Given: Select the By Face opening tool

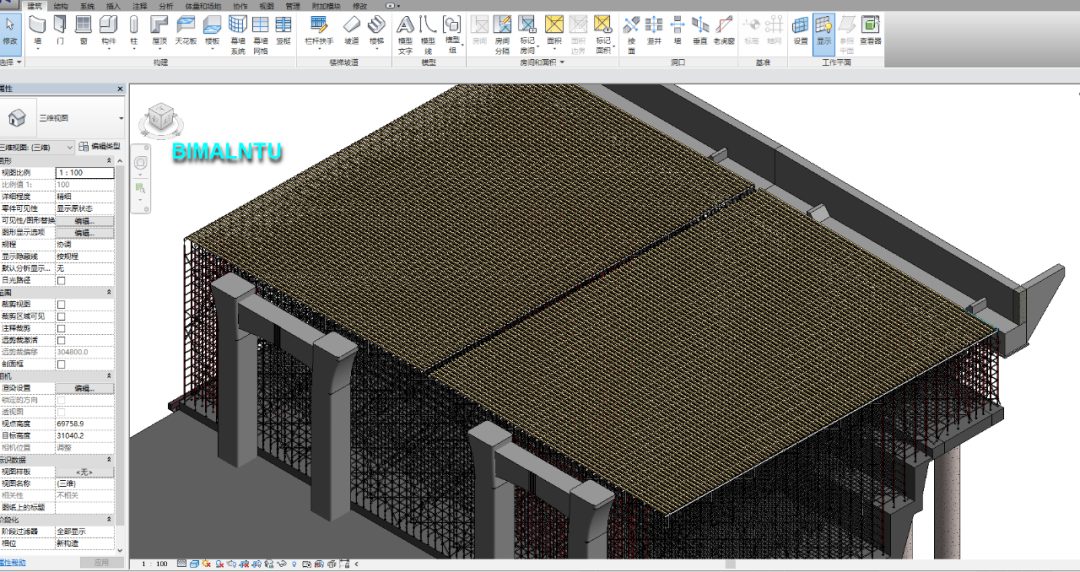Looking at the screenshot, I should tap(631, 34).
